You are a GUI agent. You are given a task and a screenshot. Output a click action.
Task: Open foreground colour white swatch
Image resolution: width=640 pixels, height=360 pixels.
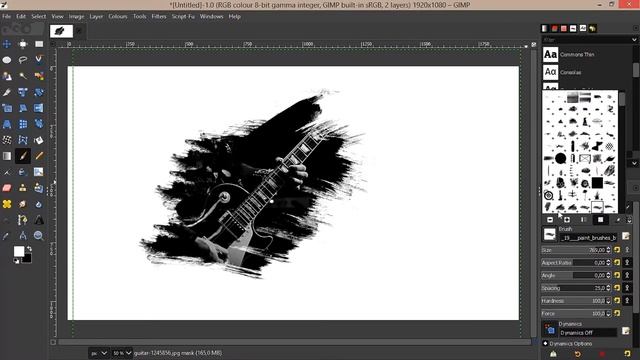click(19, 251)
